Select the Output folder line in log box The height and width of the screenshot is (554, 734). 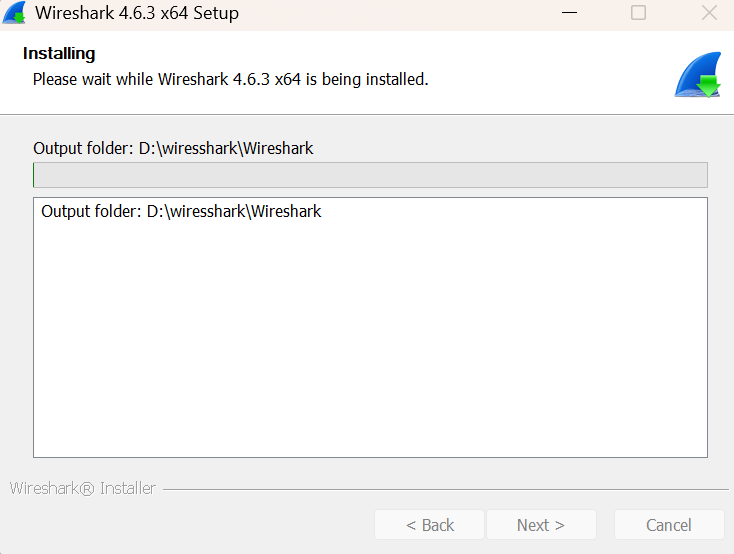tap(181, 211)
